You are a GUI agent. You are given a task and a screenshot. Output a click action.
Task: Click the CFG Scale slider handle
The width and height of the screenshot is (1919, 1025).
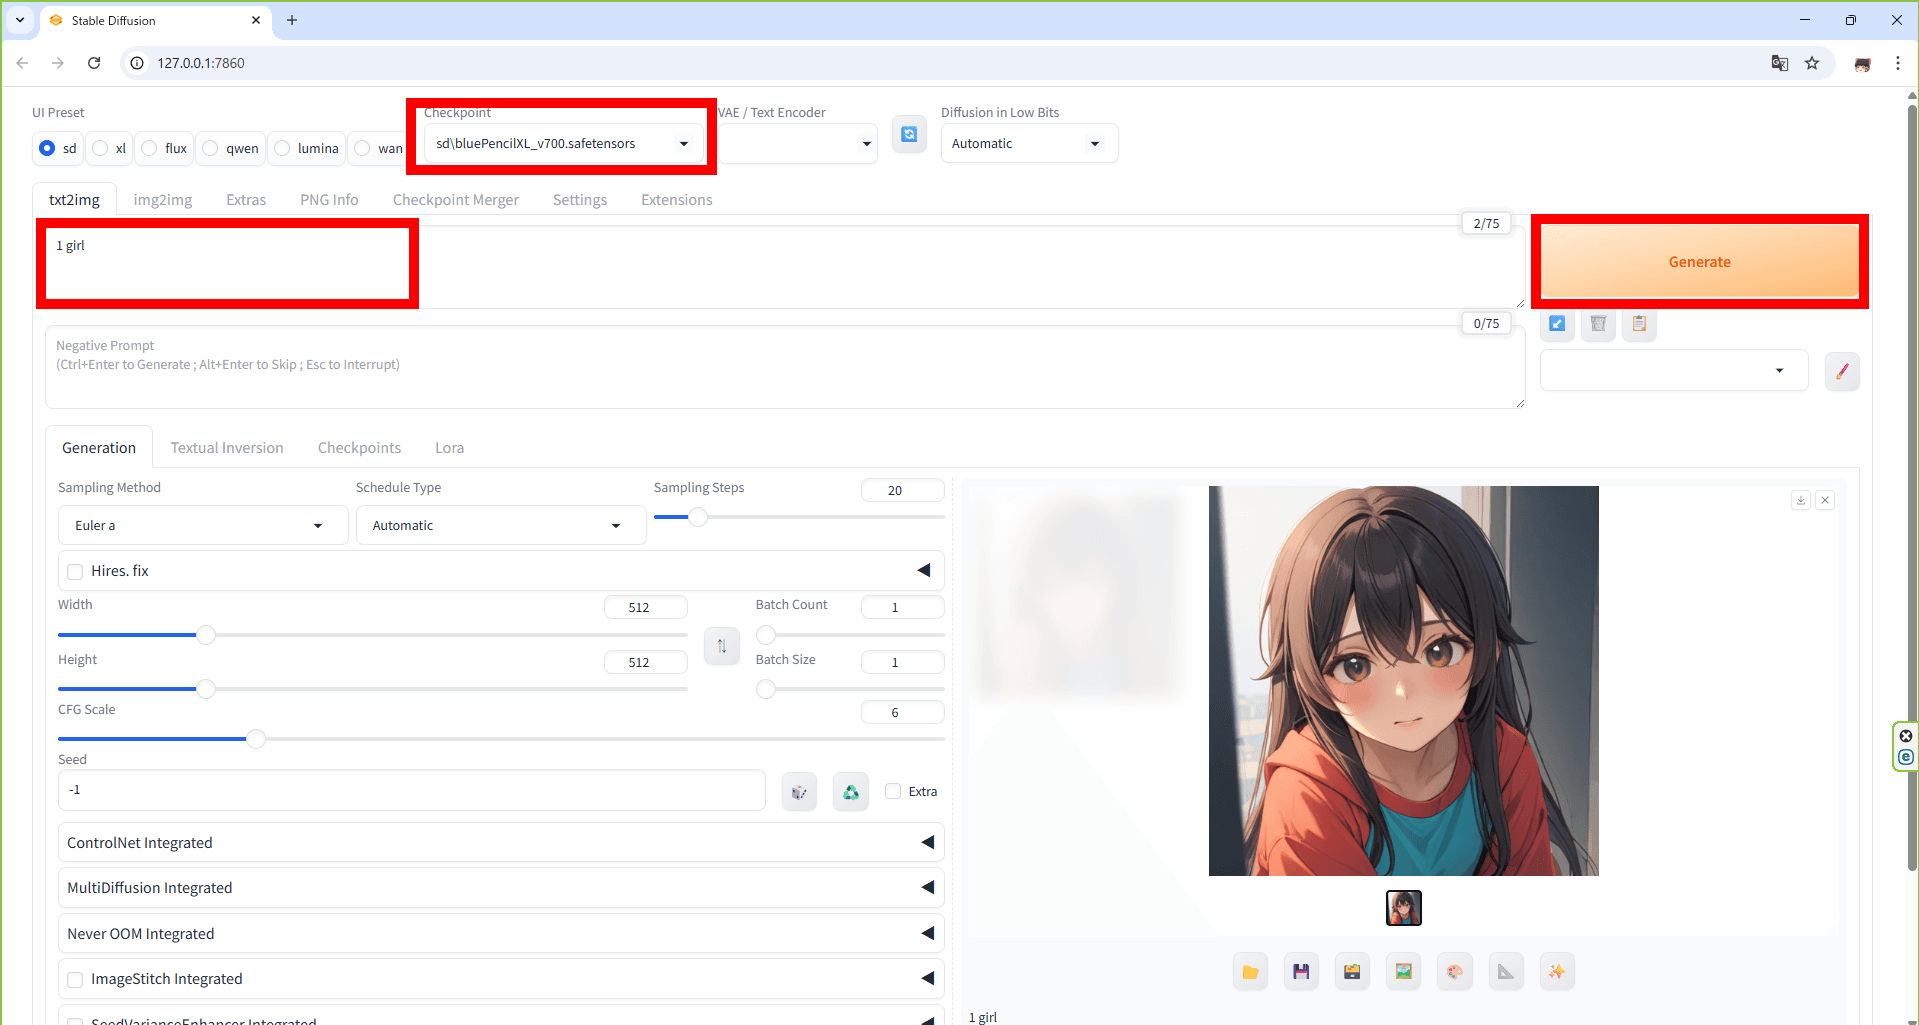coord(256,739)
